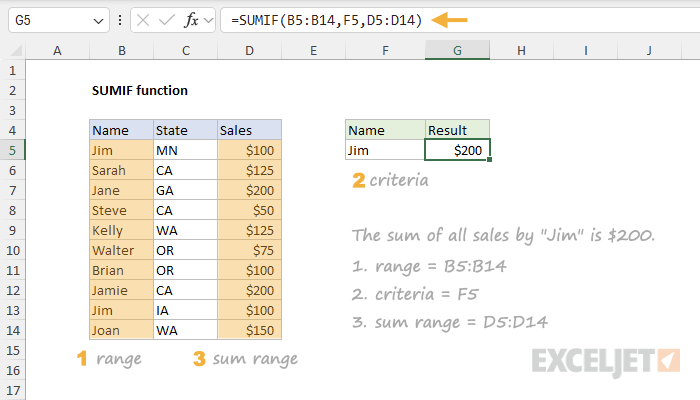The width and height of the screenshot is (700, 400).
Task: Click the Exceljet logo watermark
Action: tap(606, 362)
